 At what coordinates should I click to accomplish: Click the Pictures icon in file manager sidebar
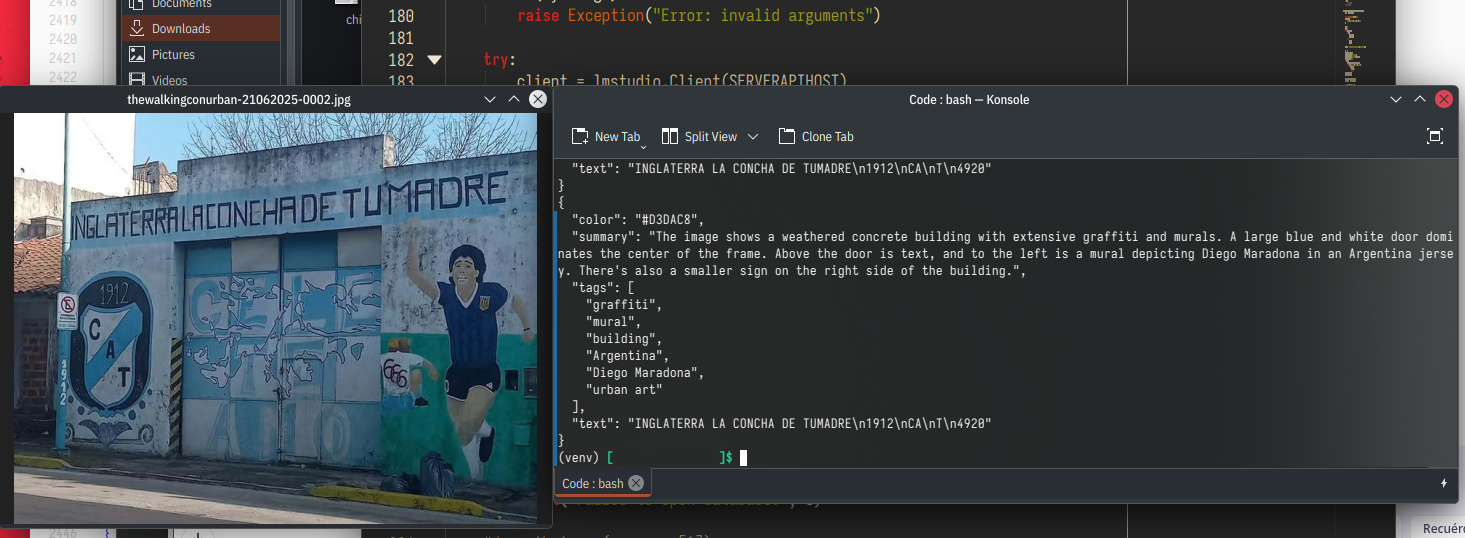135,55
